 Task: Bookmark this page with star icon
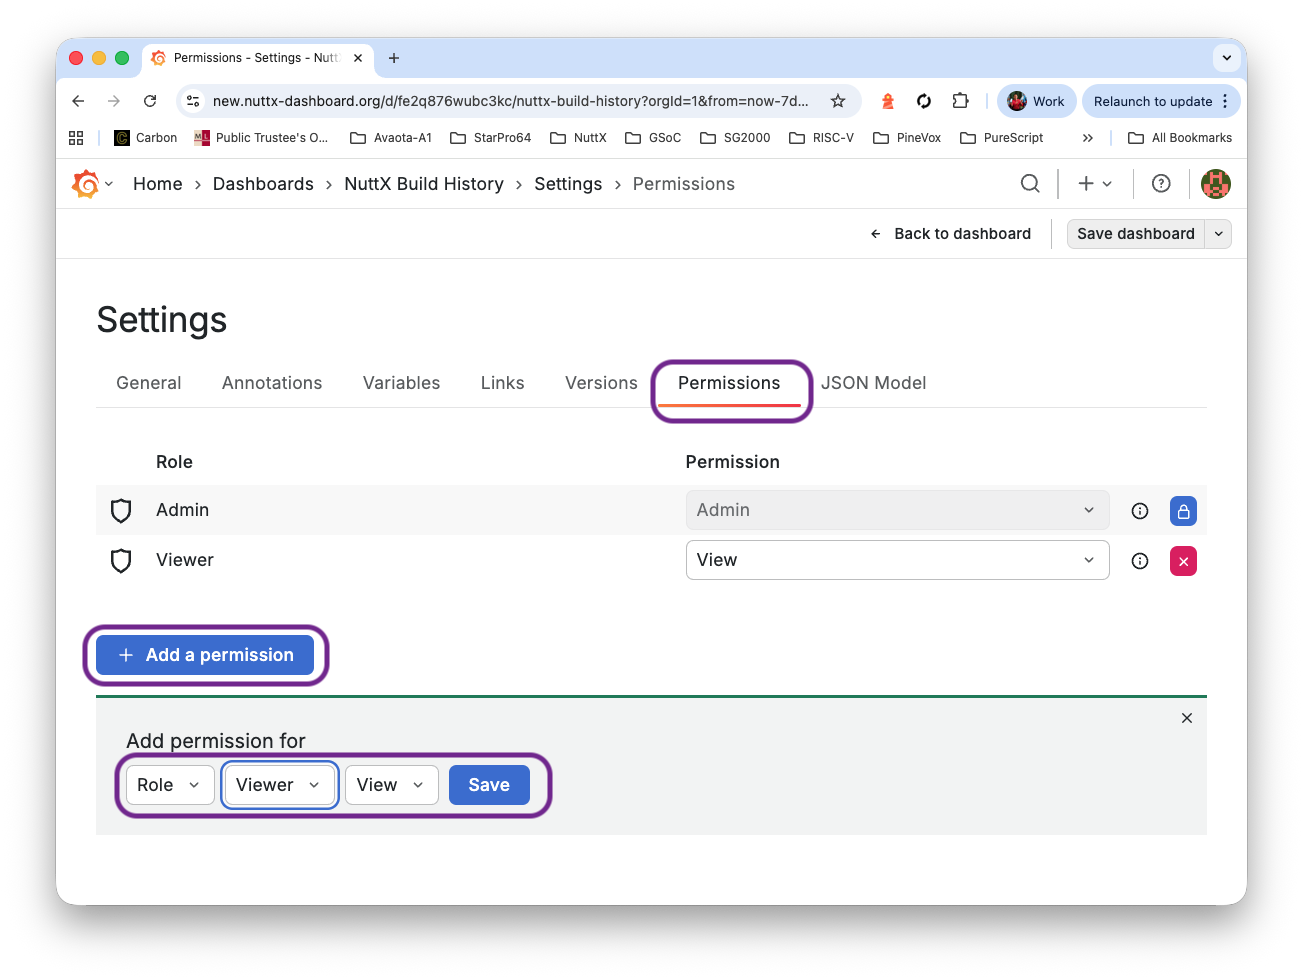pyautogui.click(x=838, y=101)
